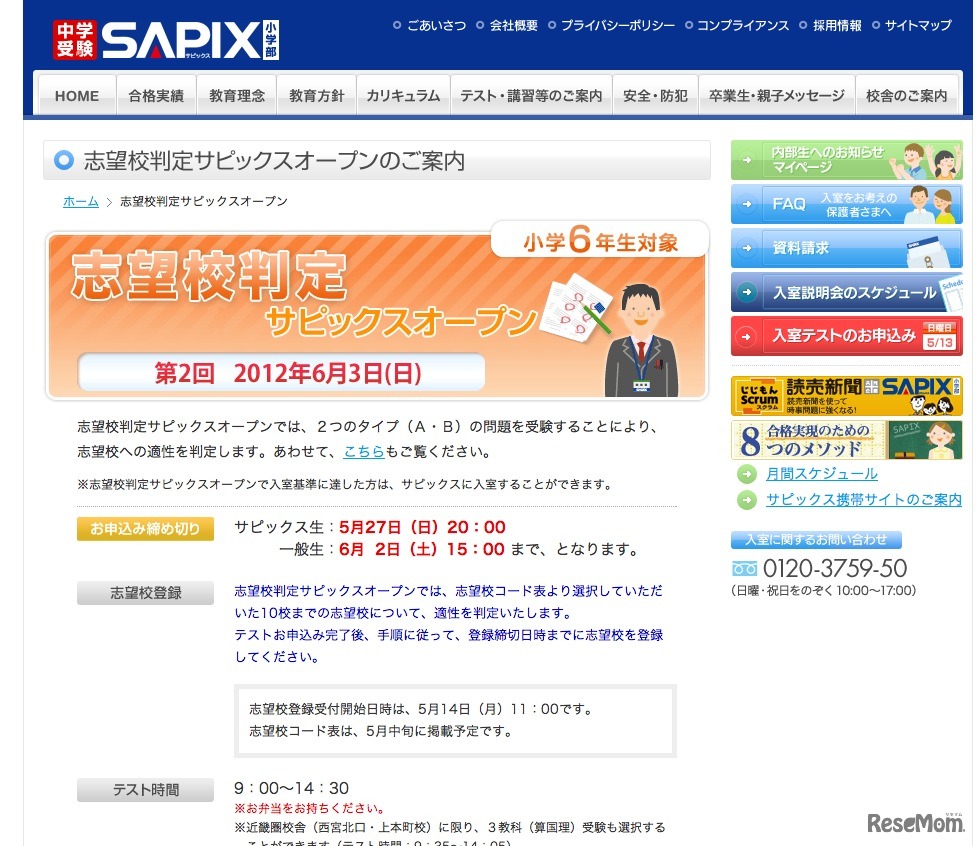
Task: Click green arrow icon beside サピックス携帯サイト
Action: click(x=747, y=500)
